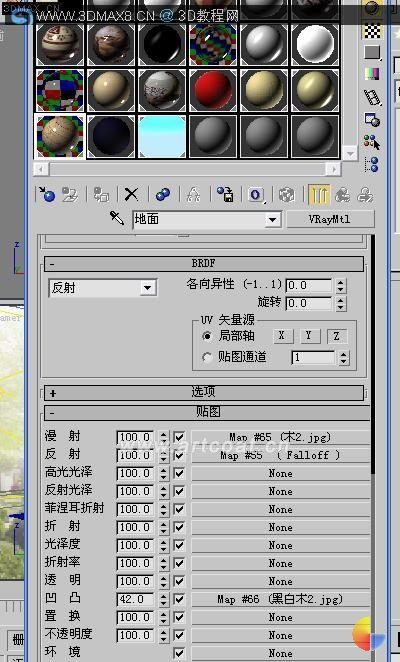Adjust 各向异性 spinner arrows
The width and height of the screenshot is (400, 662).
tap(340, 286)
